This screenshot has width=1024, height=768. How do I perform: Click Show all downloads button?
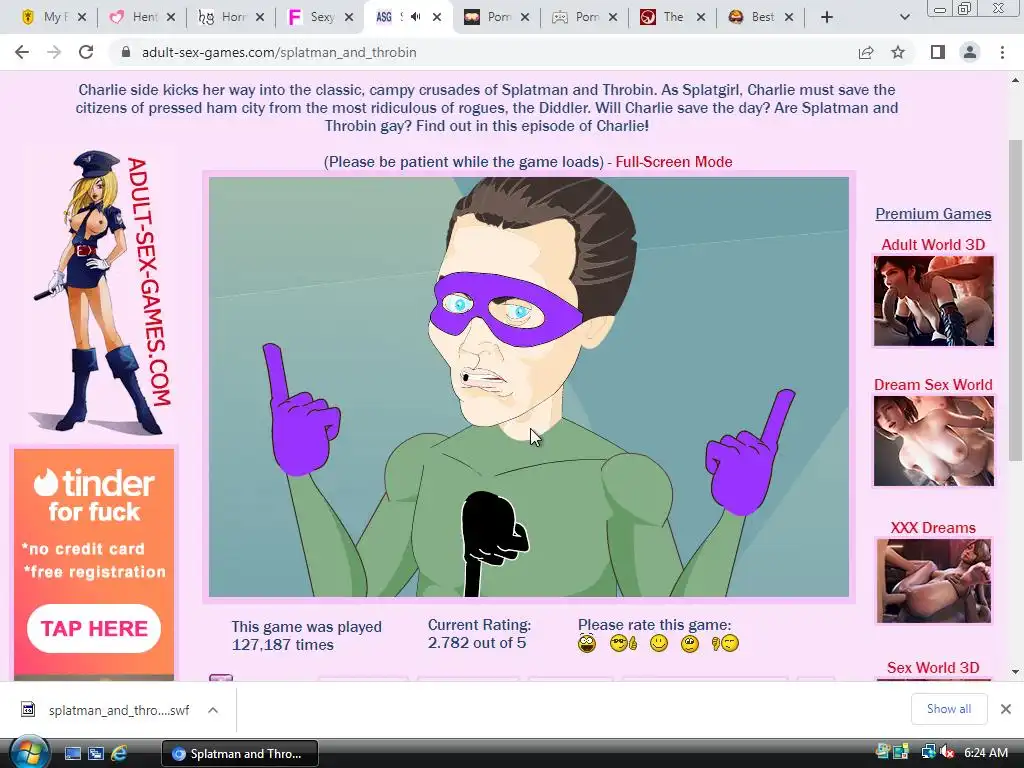coord(949,709)
